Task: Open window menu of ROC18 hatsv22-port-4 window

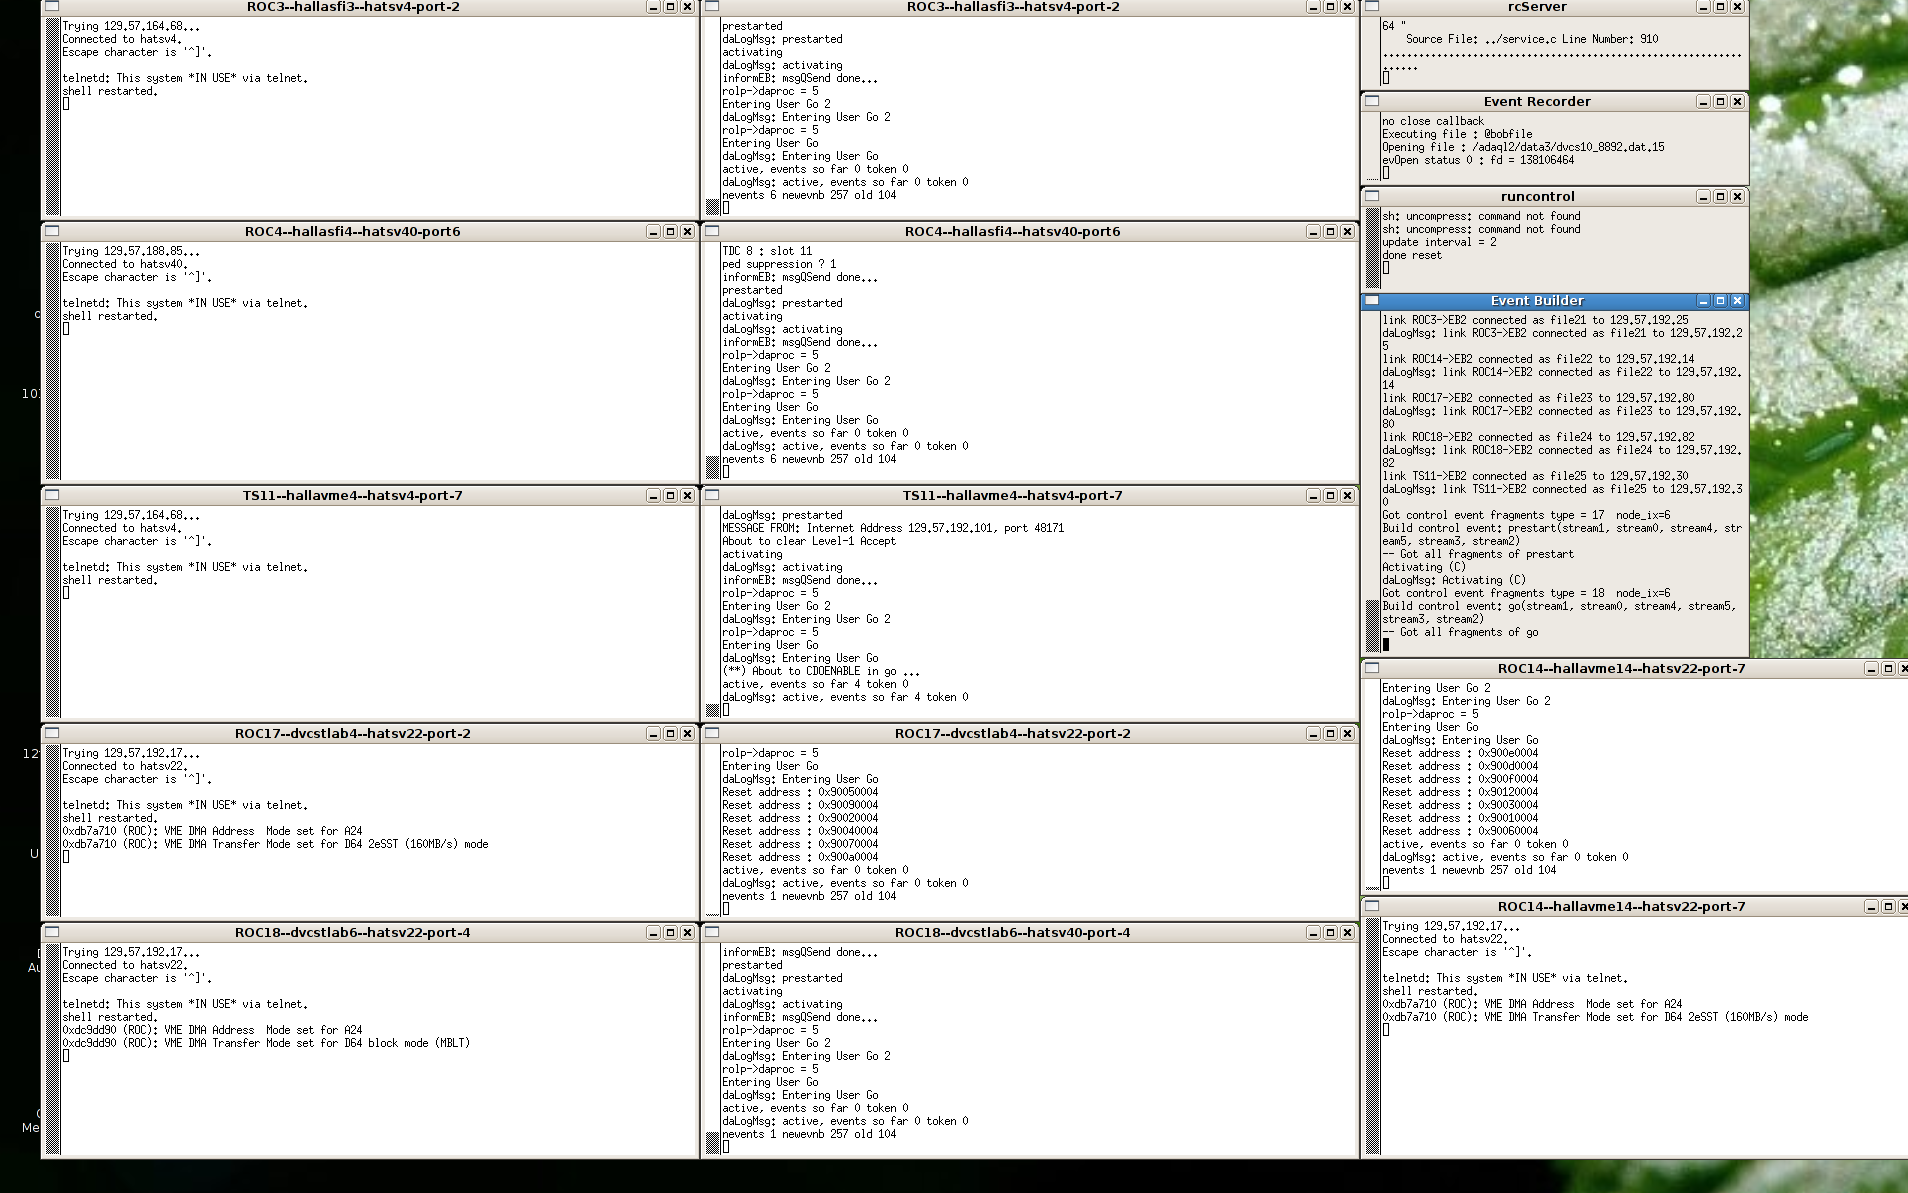Action: coord(52,932)
